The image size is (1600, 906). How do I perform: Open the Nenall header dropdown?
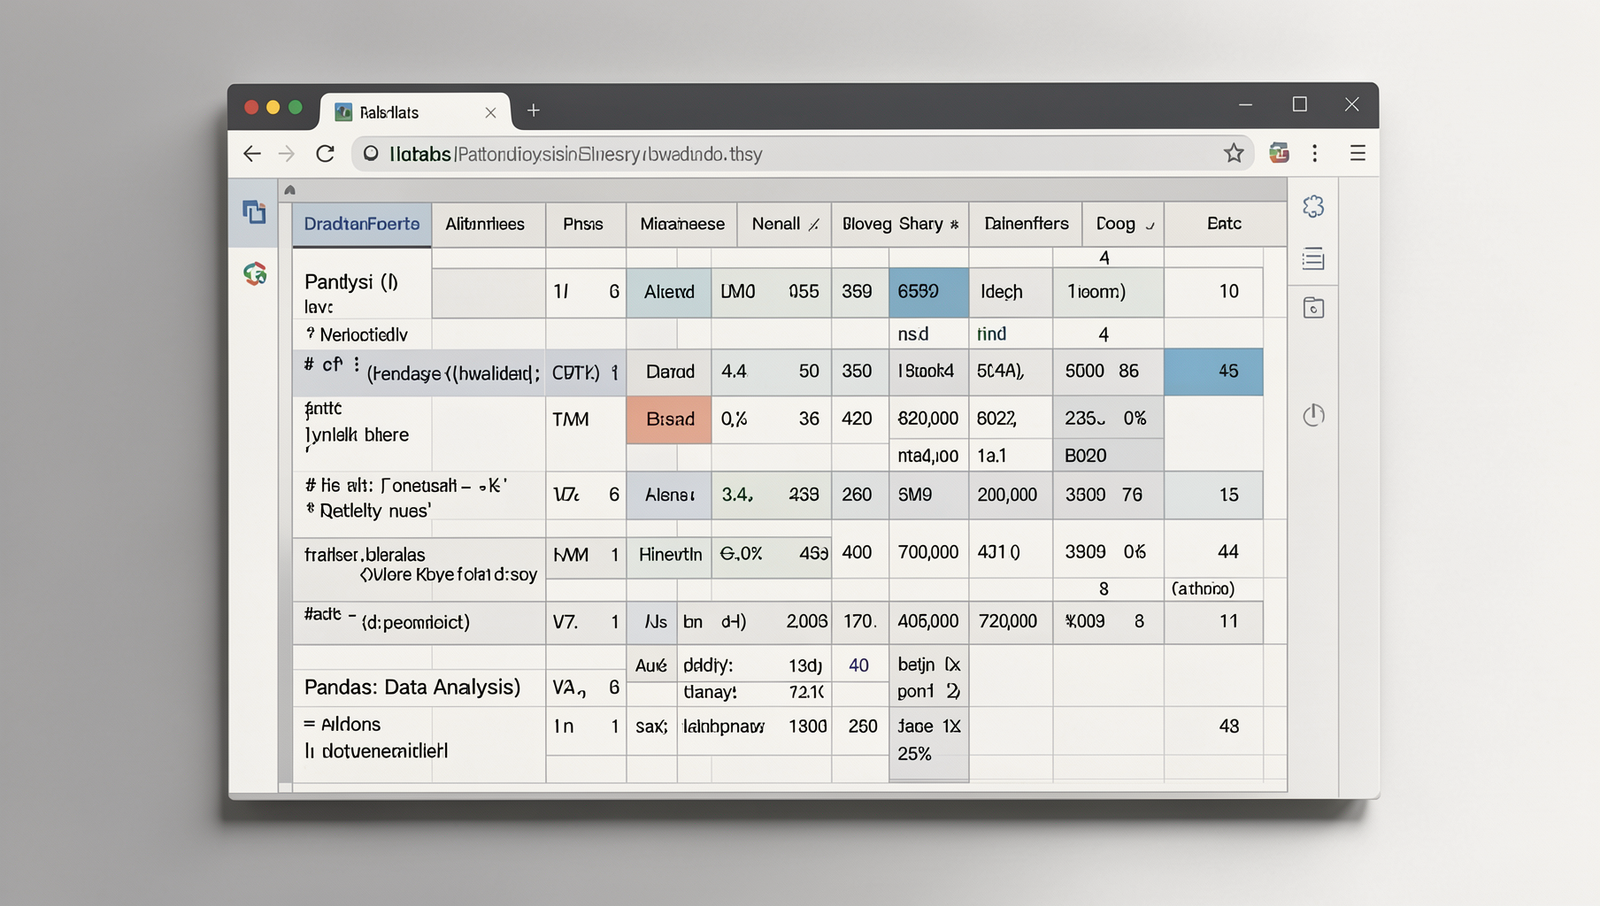pos(814,225)
